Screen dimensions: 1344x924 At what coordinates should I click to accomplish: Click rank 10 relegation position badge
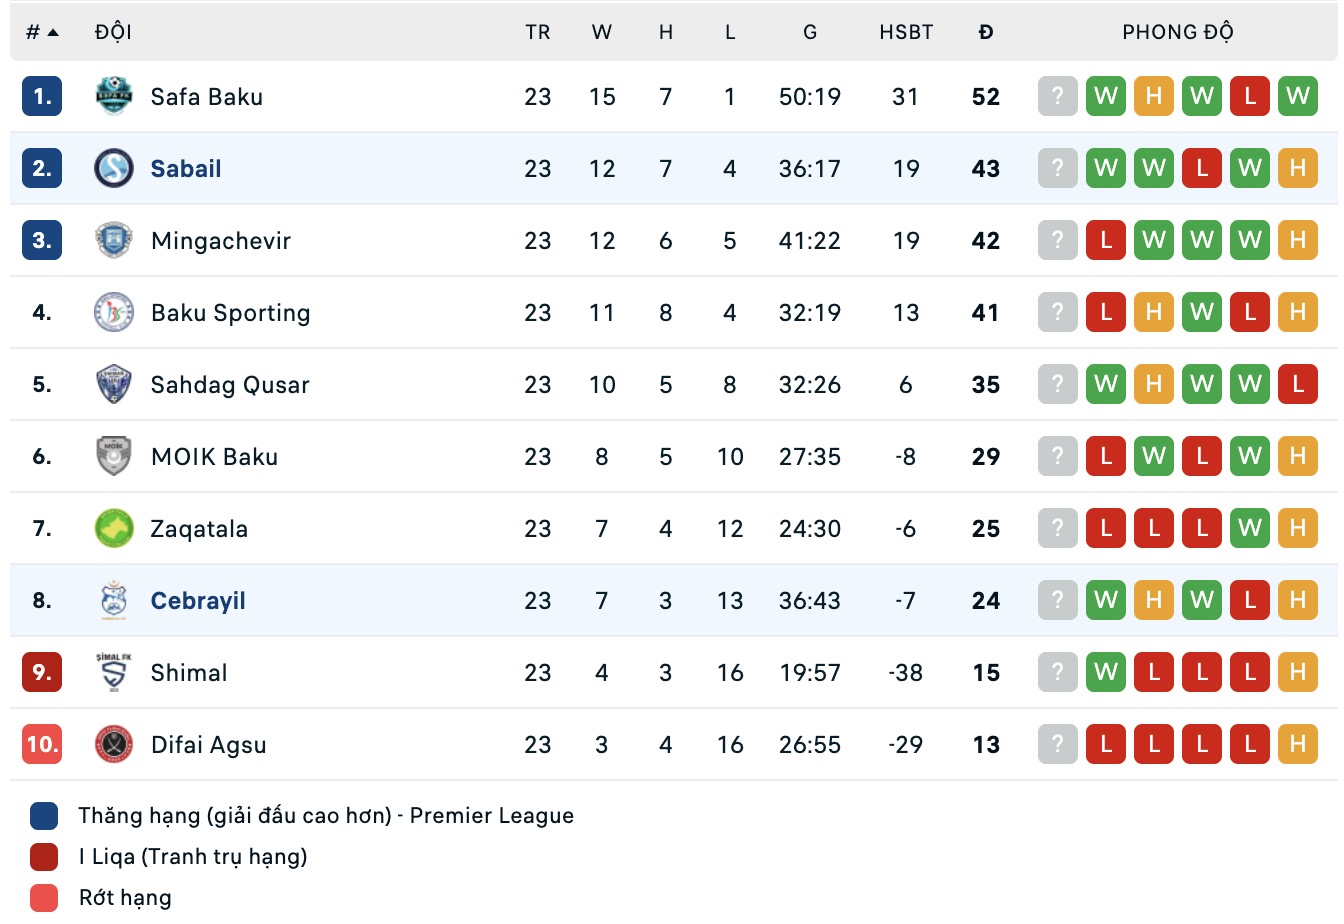(42, 744)
